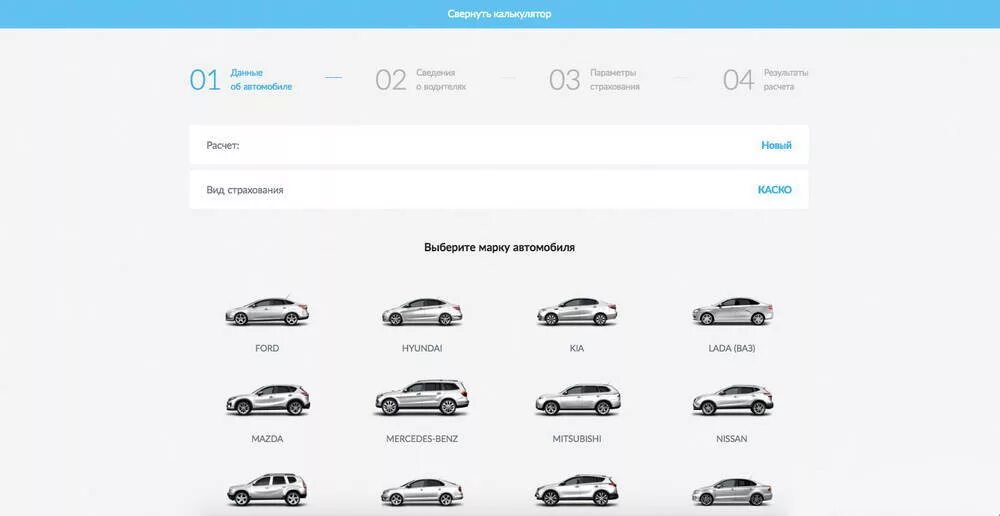Choose the MITSUBISHI brand label

tap(577, 439)
